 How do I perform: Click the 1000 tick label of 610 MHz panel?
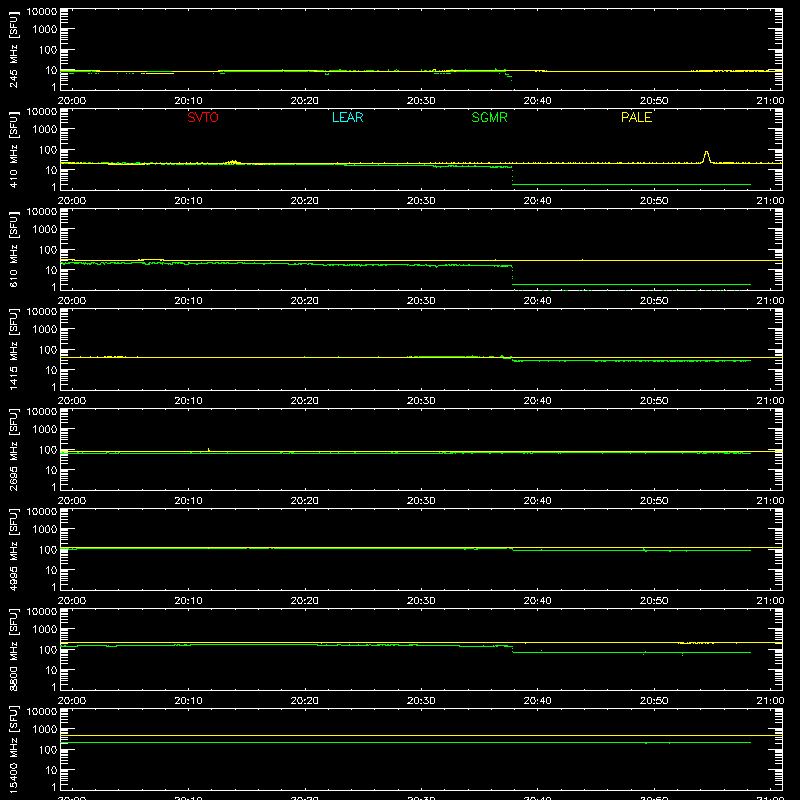tap(45, 230)
